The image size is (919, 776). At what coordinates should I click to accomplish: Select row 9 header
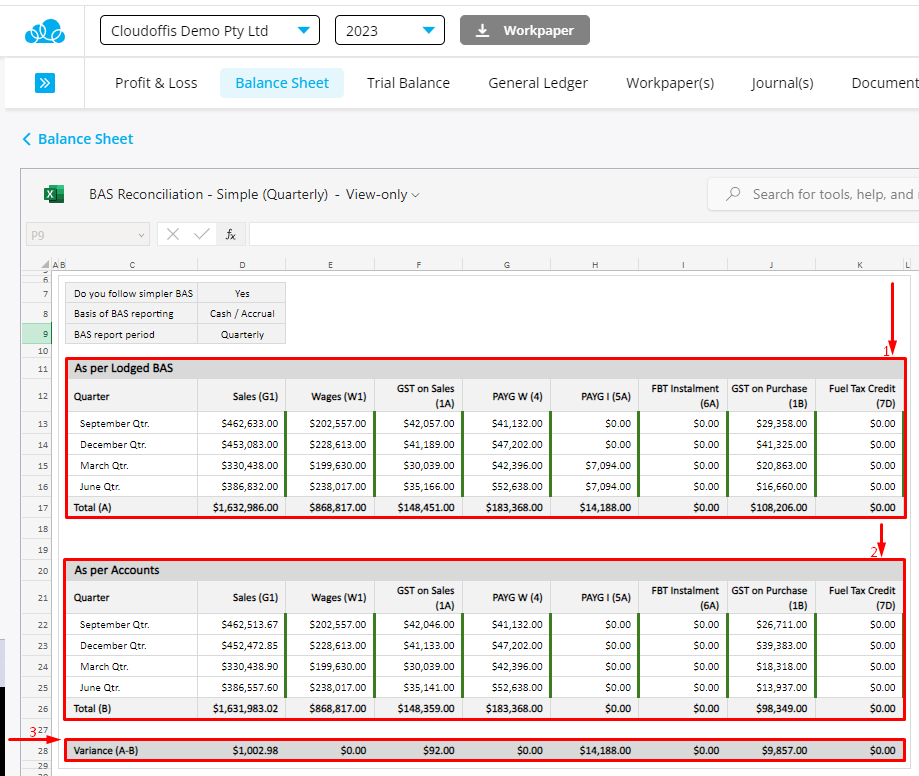click(37, 334)
